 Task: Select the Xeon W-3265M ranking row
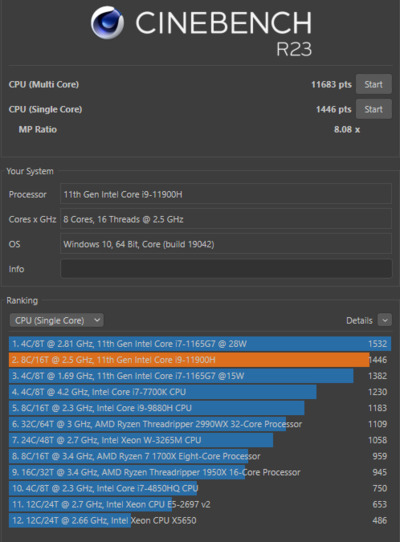(200, 440)
